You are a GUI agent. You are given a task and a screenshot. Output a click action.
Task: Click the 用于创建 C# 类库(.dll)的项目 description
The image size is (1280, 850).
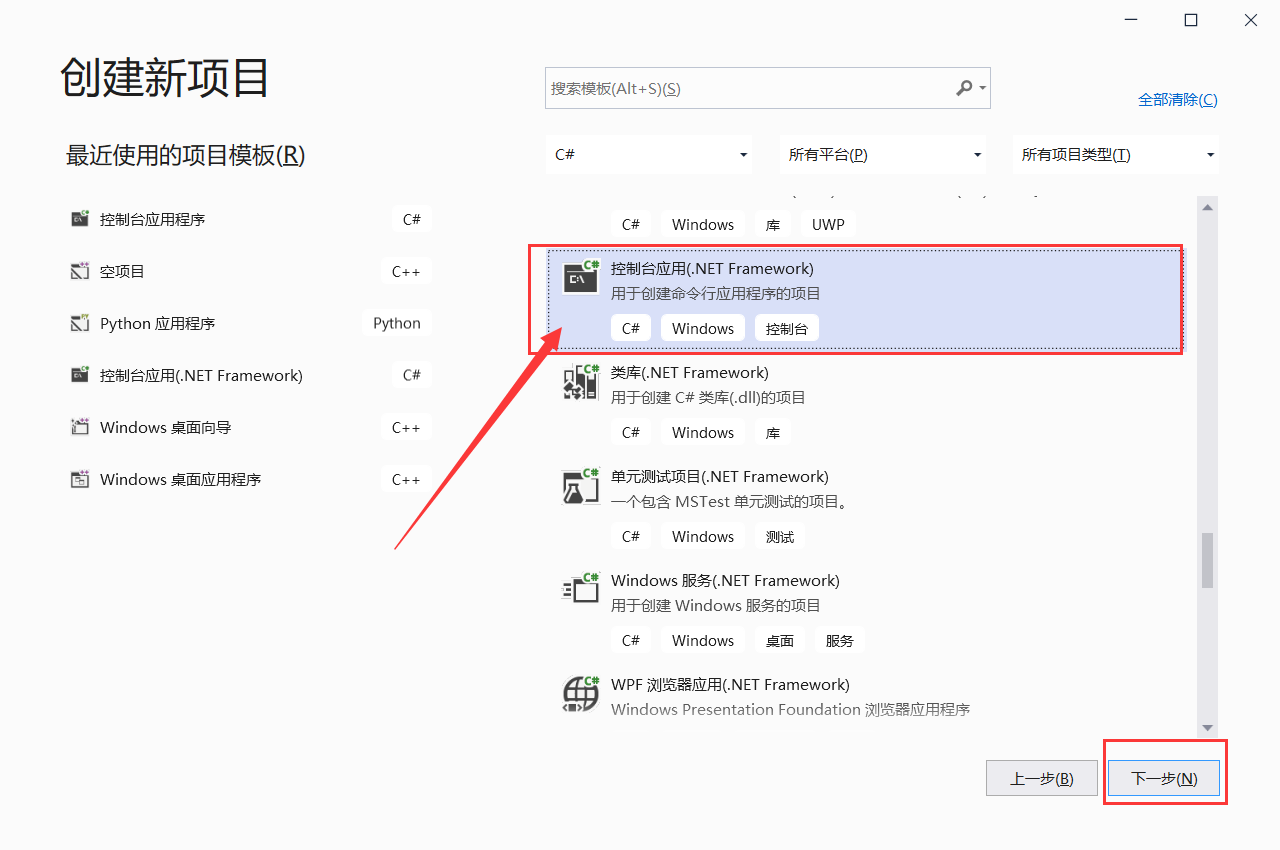pyautogui.click(x=708, y=397)
